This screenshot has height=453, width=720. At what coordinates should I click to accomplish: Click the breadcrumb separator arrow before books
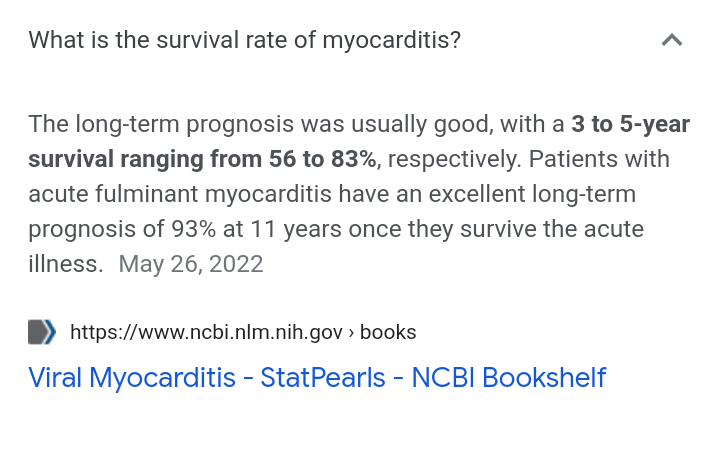point(351,333)
